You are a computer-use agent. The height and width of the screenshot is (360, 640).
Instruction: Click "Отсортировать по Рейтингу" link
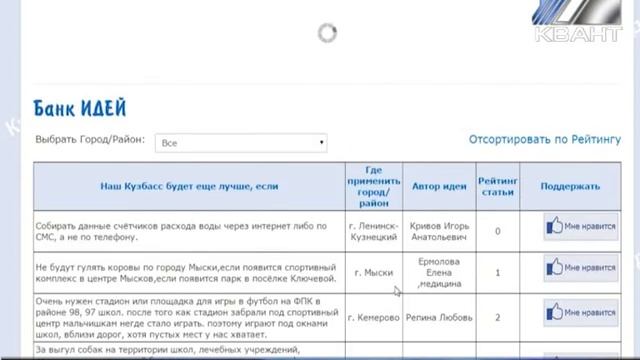click(544, 140)
